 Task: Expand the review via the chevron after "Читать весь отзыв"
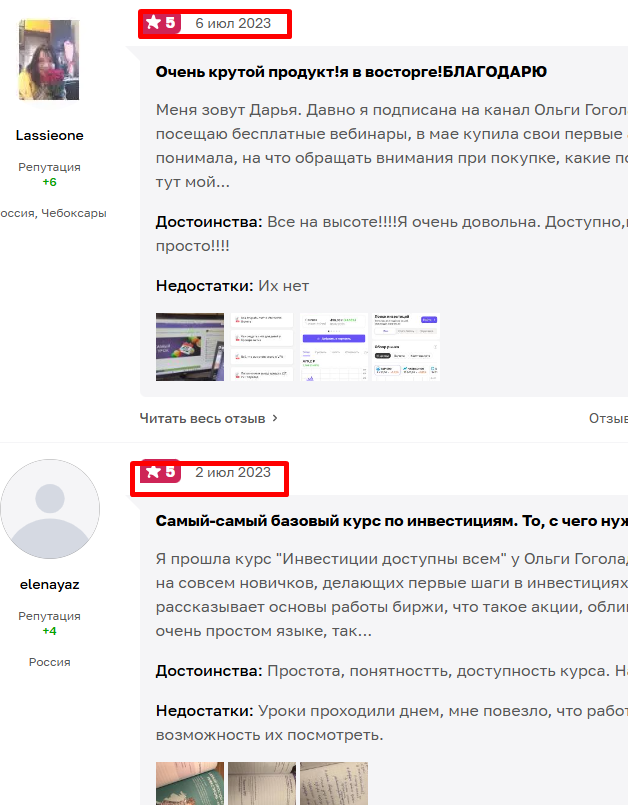tap(275, 418)
